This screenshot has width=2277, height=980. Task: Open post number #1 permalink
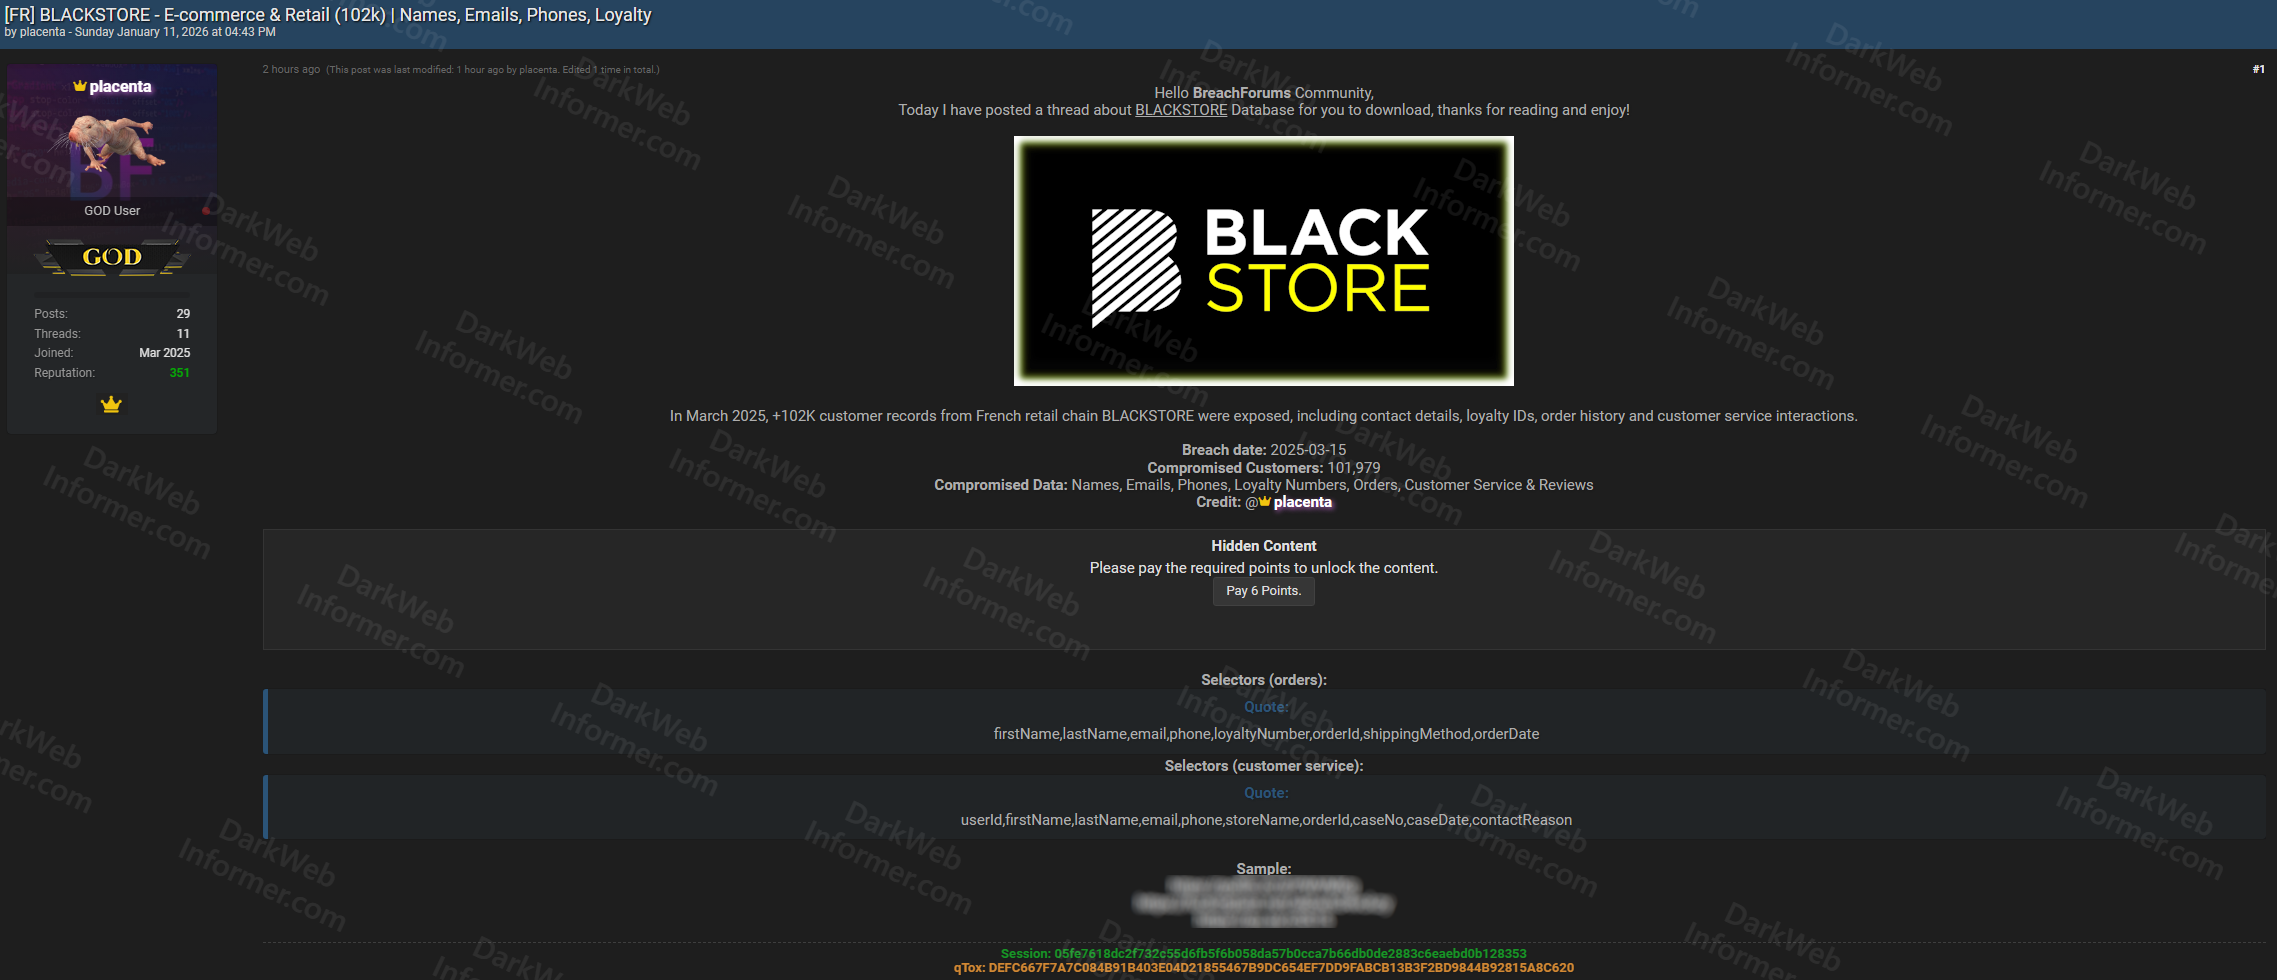tap(2258, 69)
